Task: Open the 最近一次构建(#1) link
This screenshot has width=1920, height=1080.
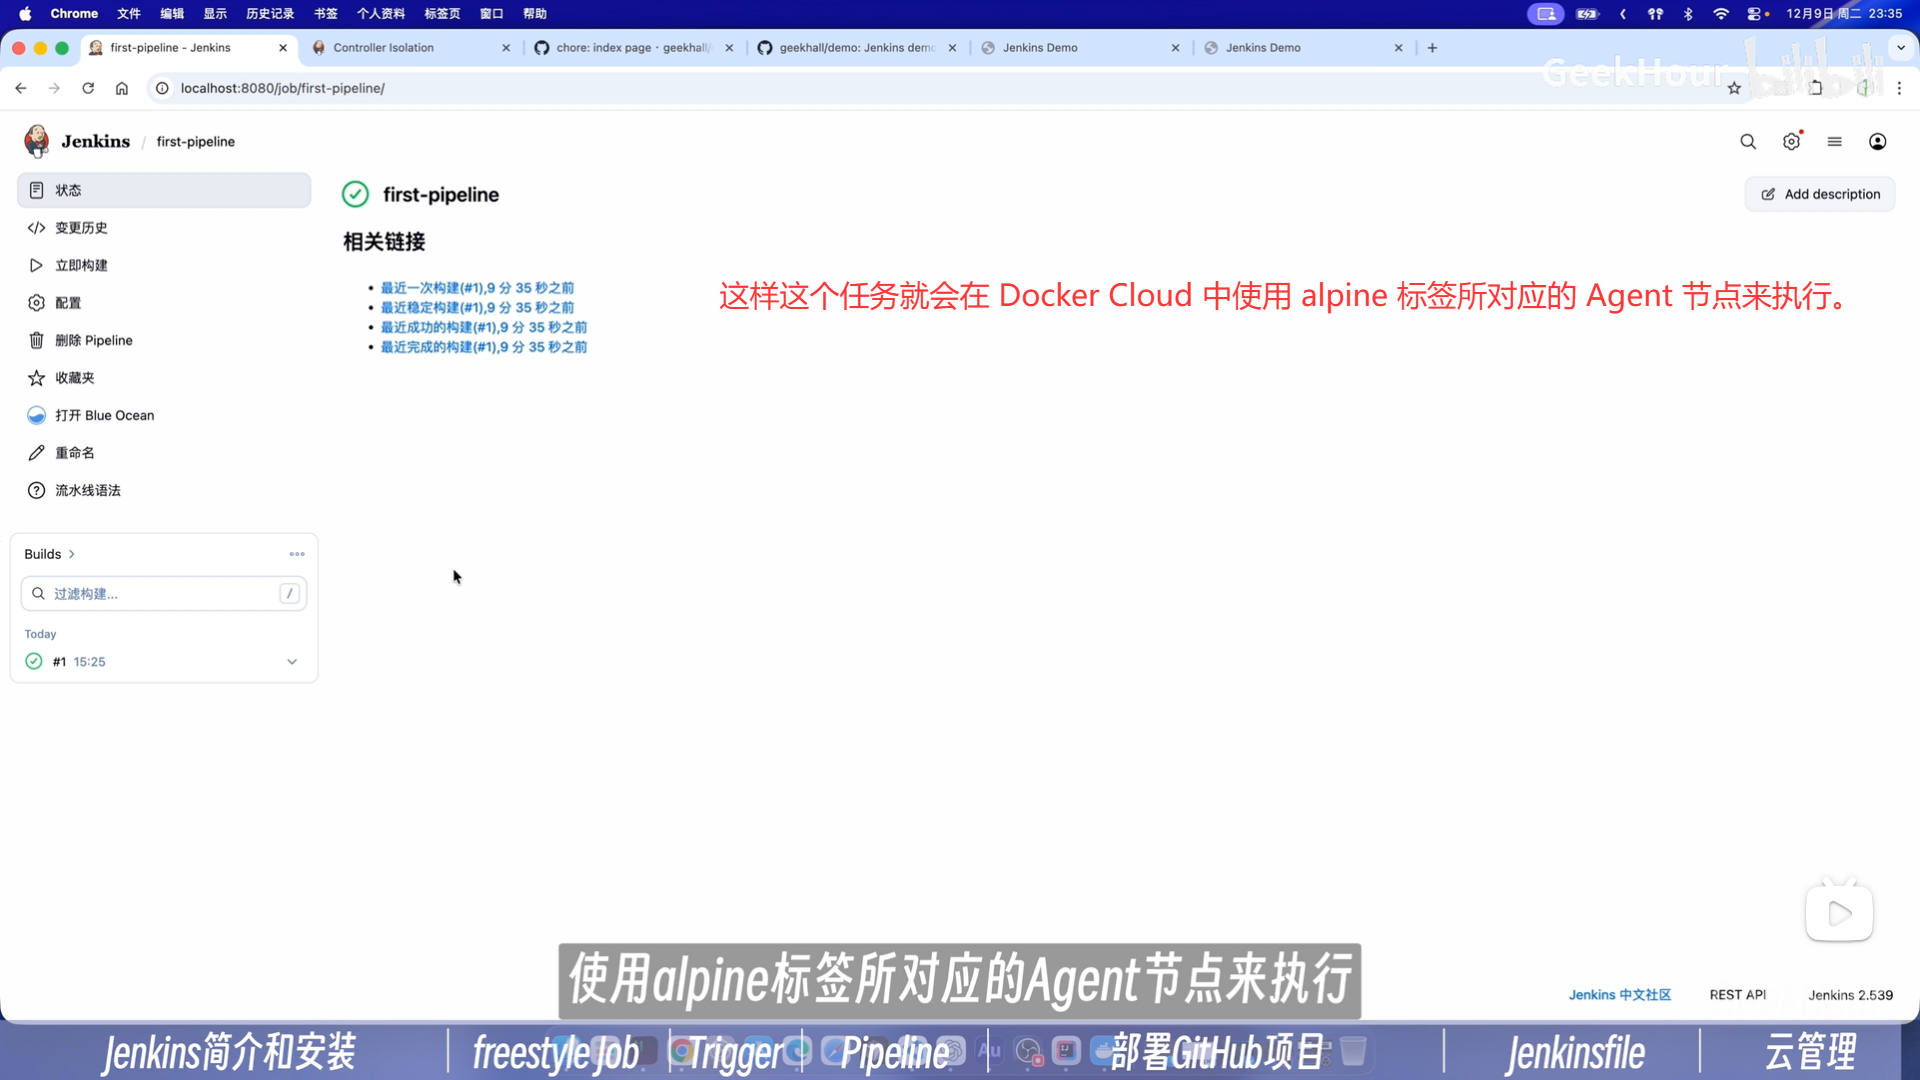Action: (477, 288)
